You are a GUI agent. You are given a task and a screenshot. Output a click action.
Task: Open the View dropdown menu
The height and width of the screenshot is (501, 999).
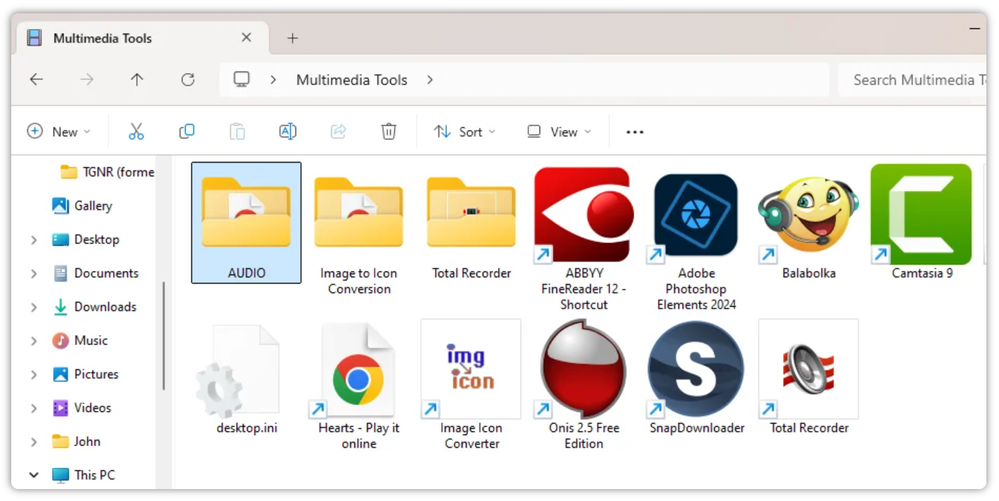559,132
